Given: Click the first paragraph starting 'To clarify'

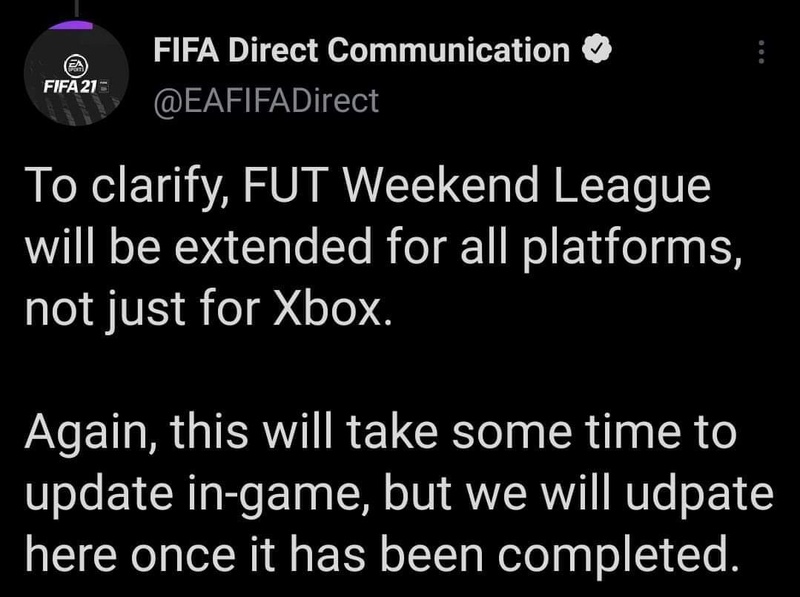Looking at the screenshot, I should coord(383,247).
